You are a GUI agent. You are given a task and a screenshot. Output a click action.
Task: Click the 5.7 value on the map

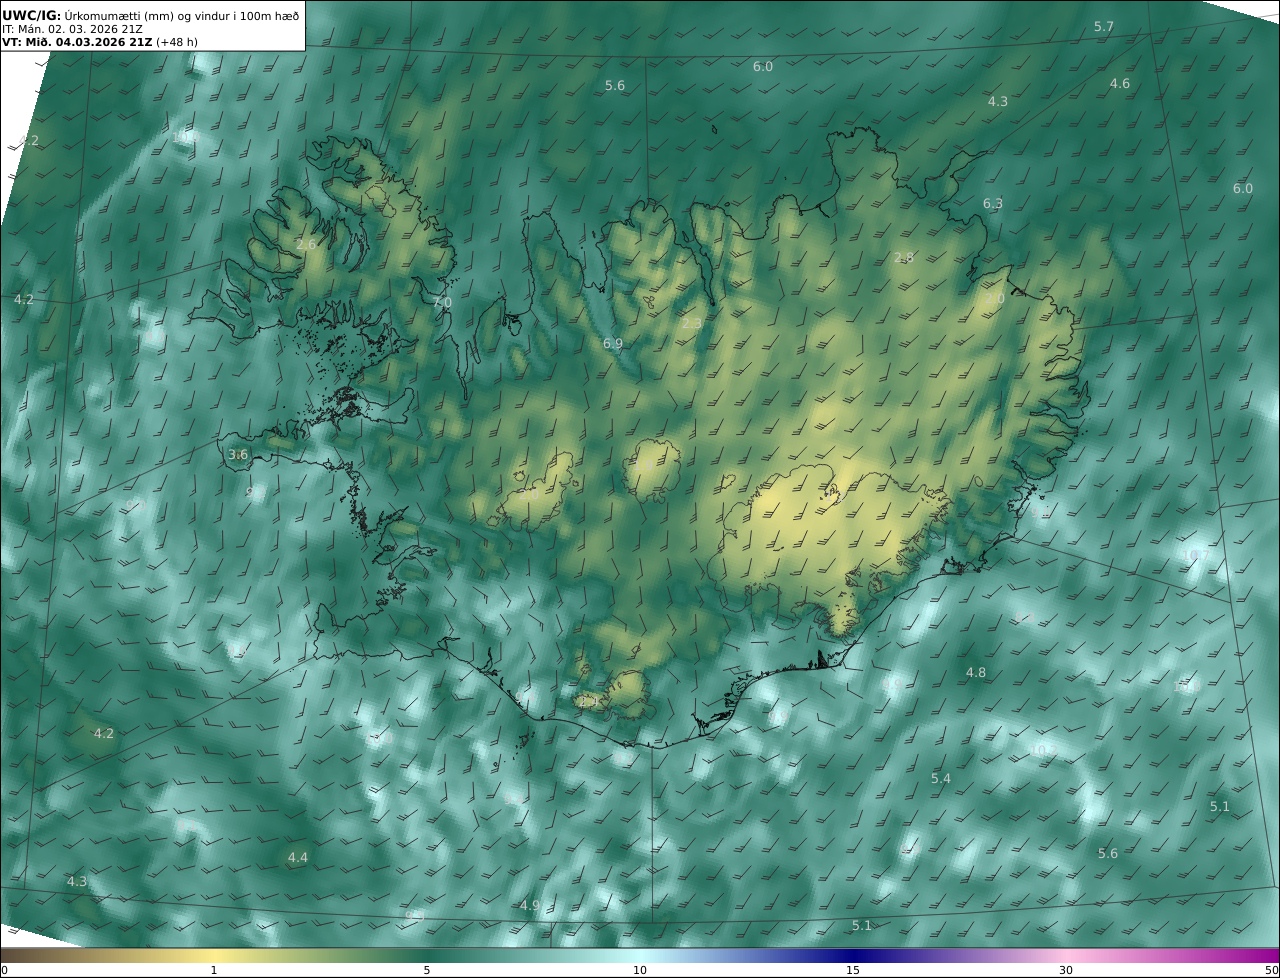point(1104,27)
